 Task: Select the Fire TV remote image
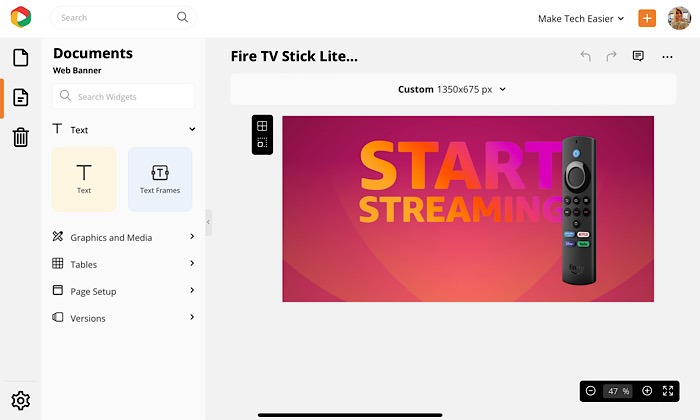(579, 210)
